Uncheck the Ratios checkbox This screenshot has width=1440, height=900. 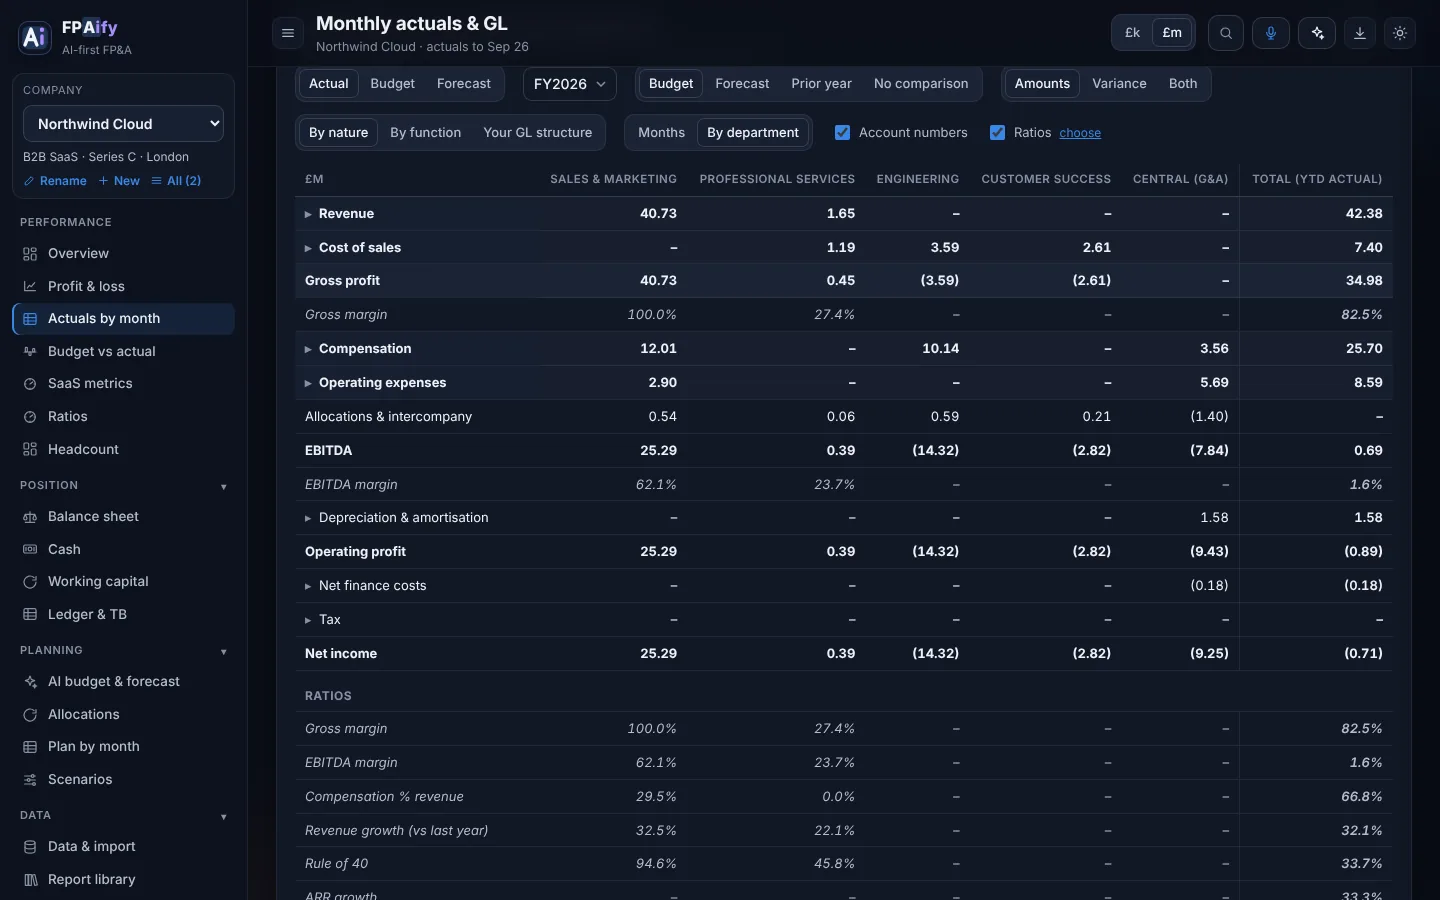[997, 132]
